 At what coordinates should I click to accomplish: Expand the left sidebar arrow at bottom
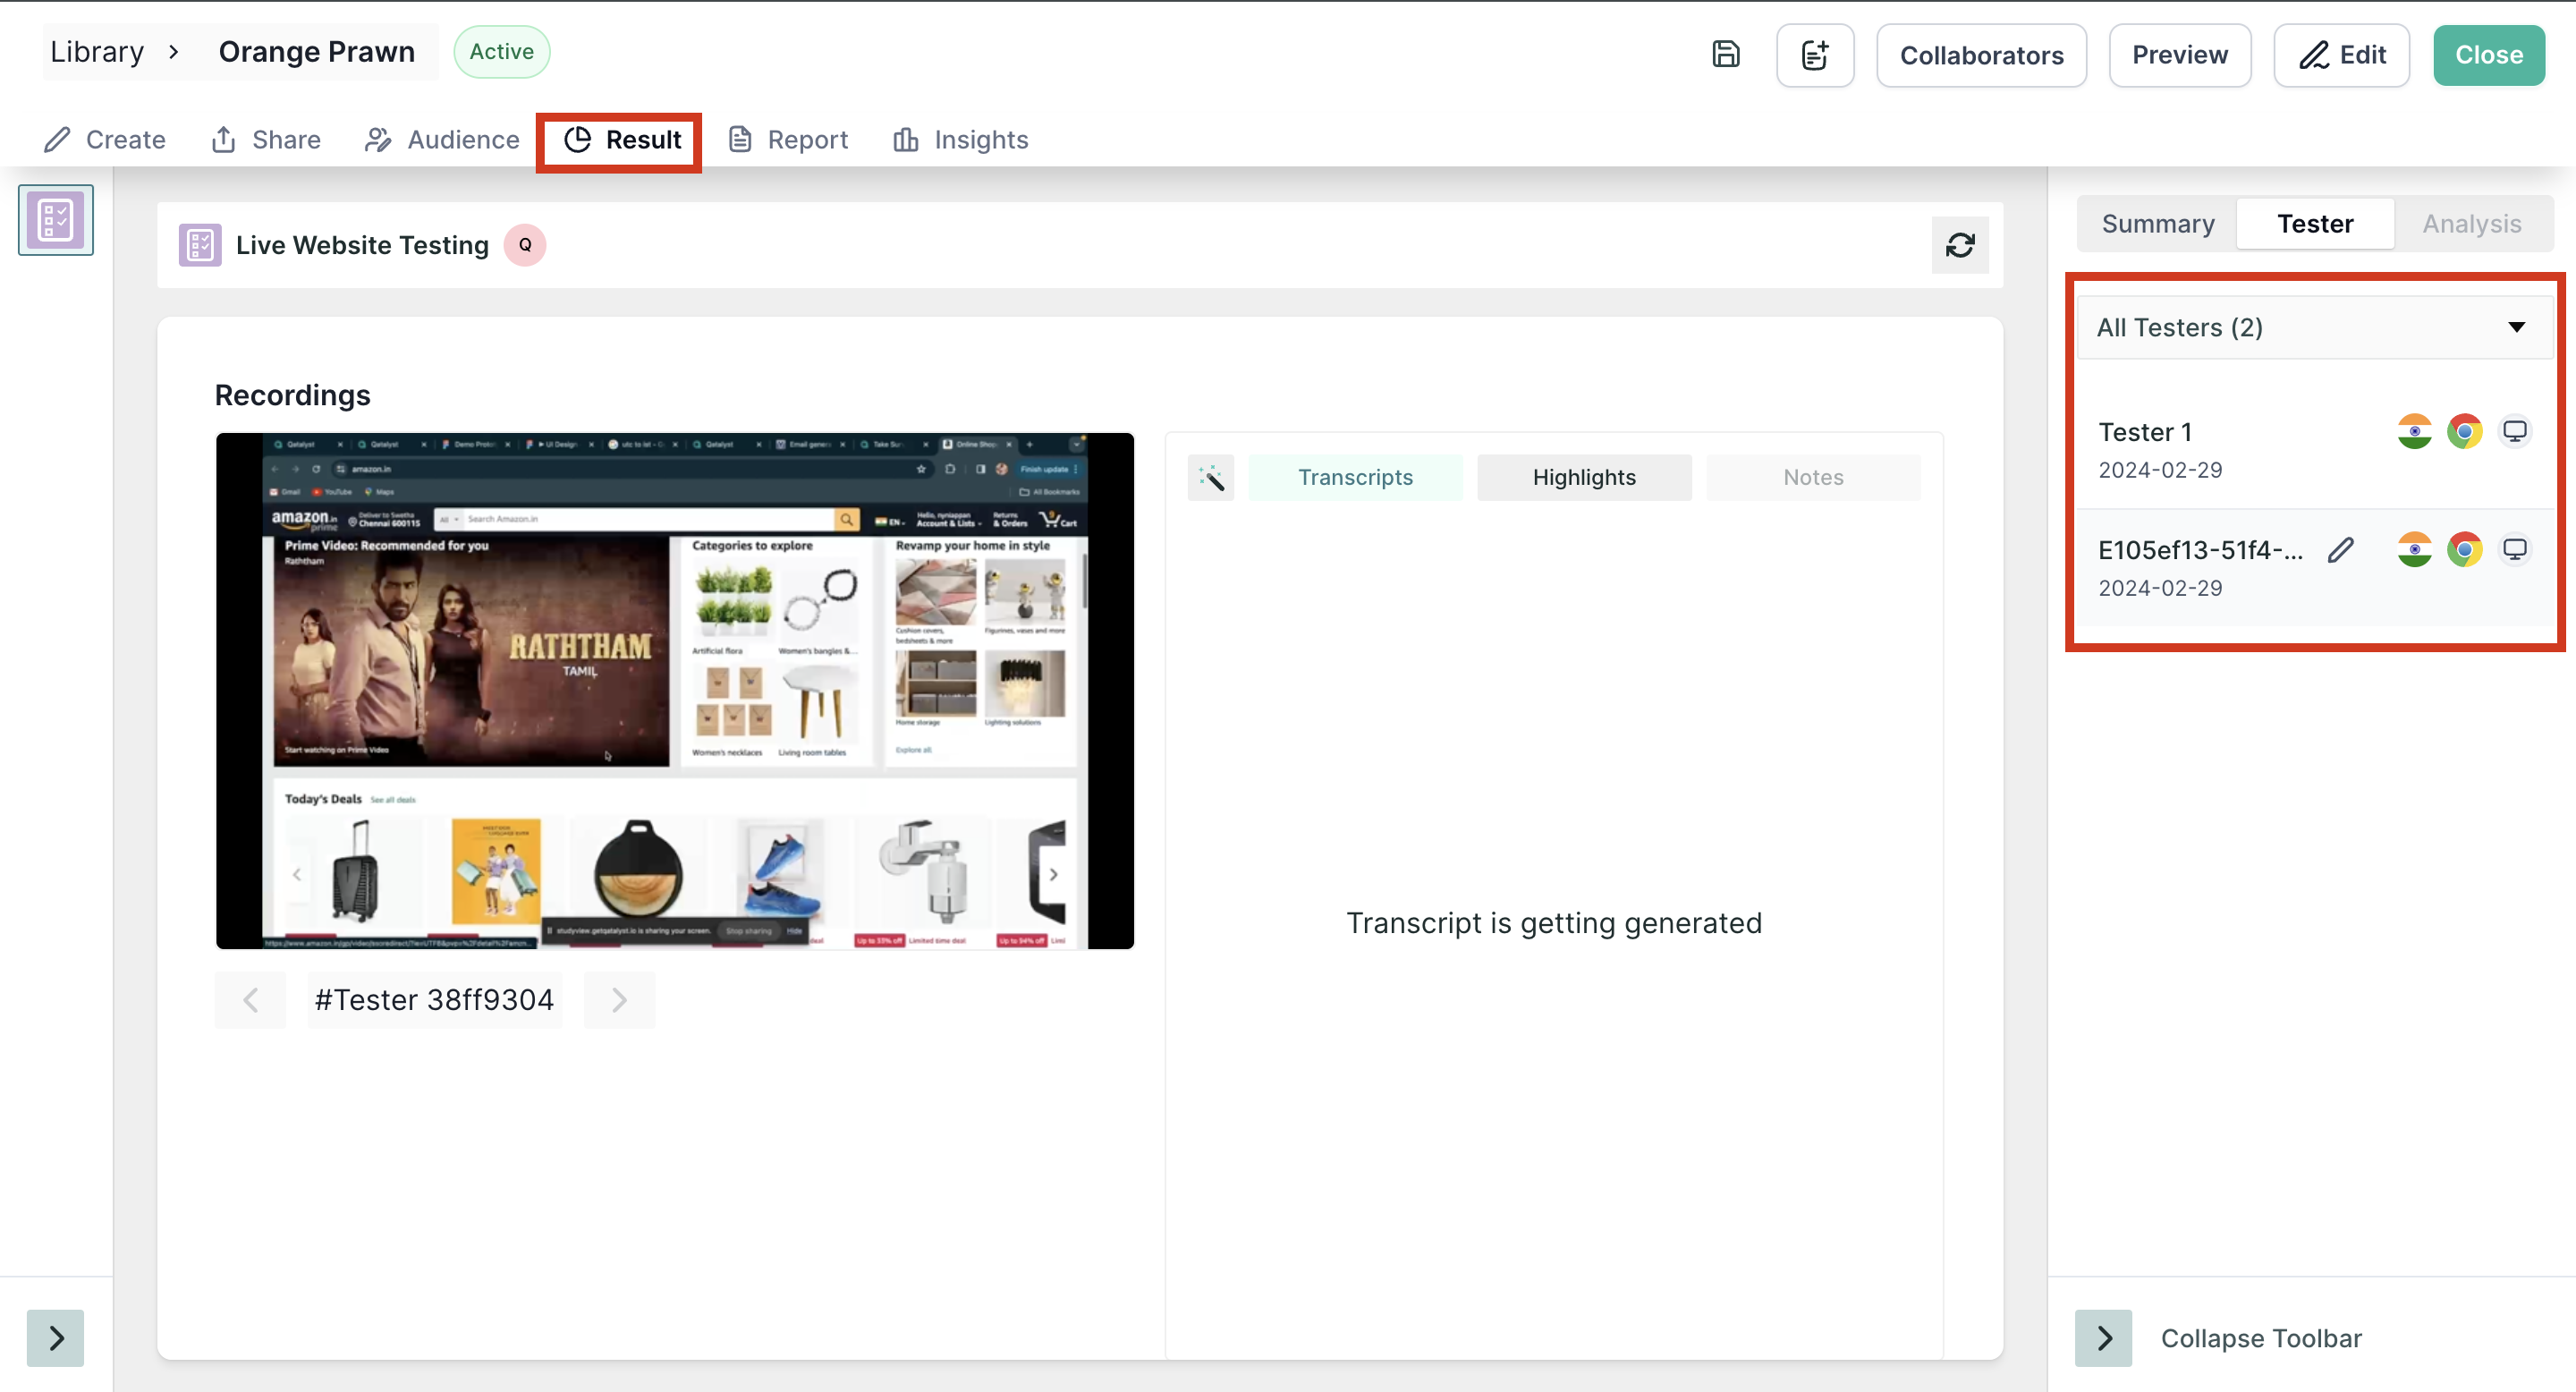(x=55, y=1338)
